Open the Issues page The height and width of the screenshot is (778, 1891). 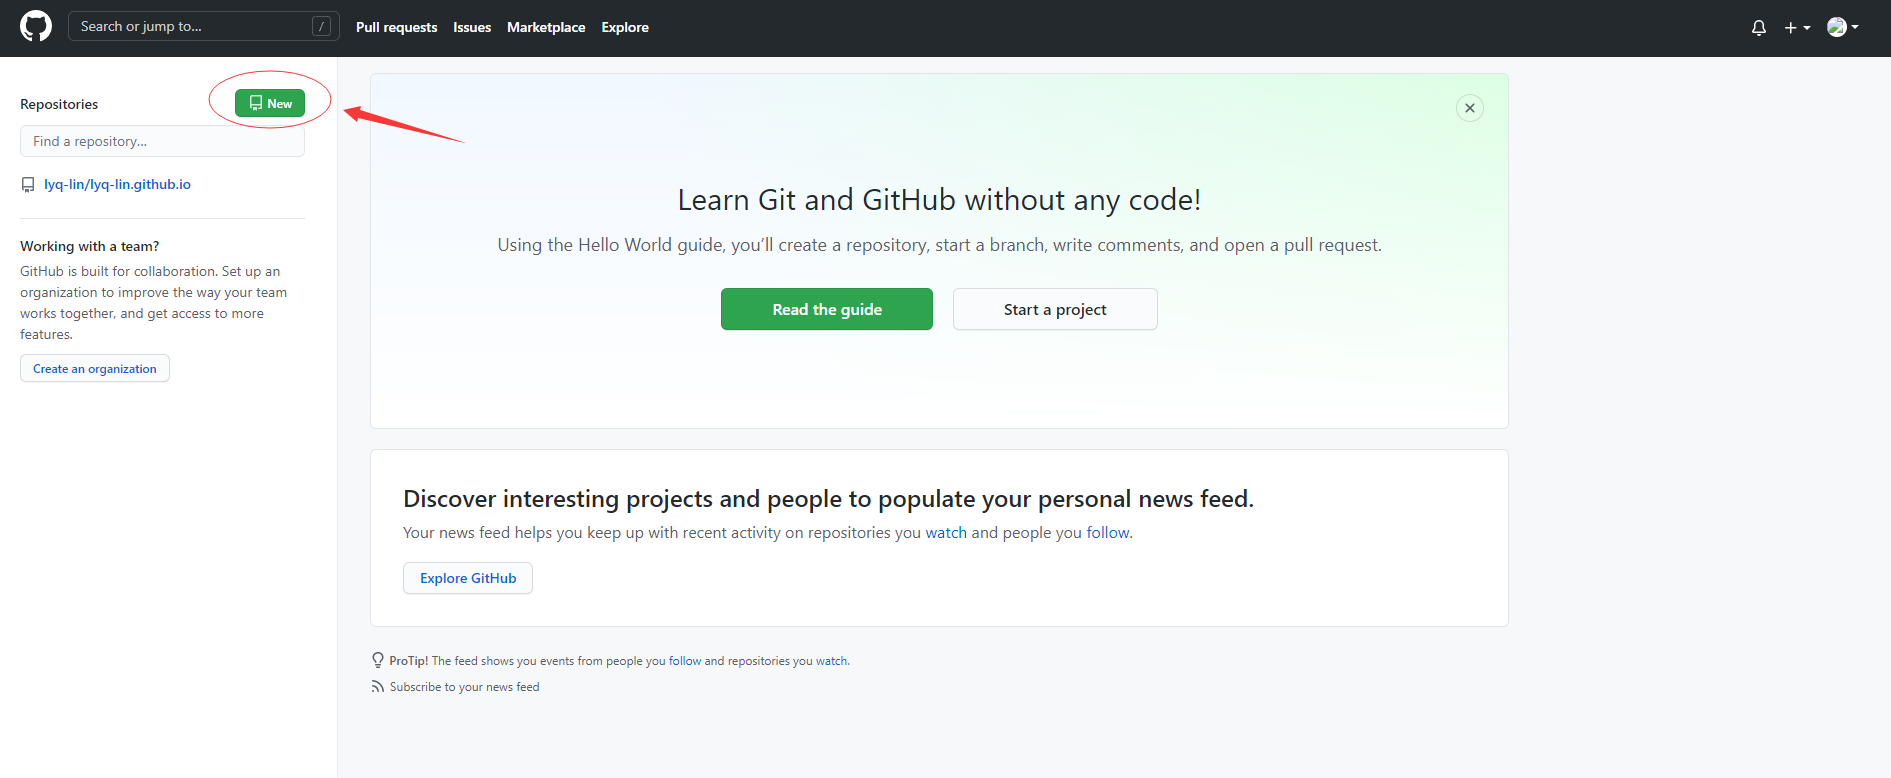[x=472, y=27]
